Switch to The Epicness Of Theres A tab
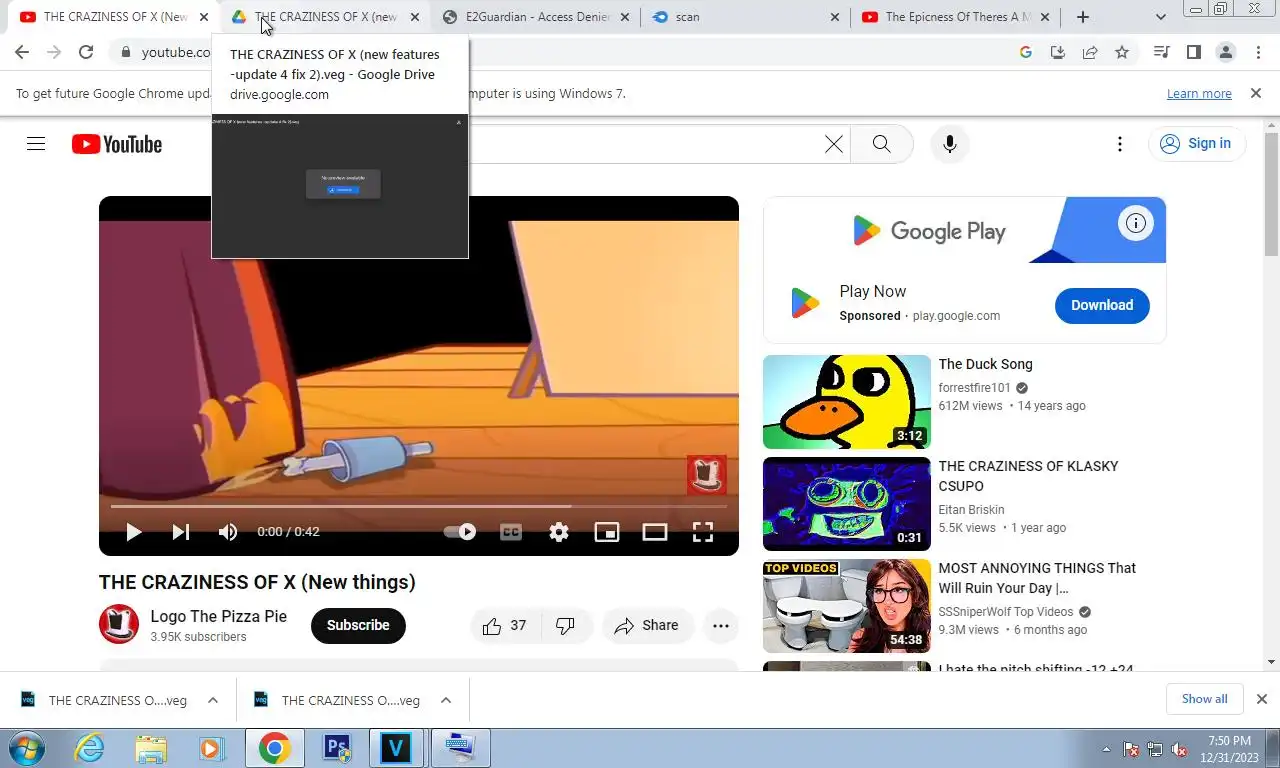This screenshot has height=768, width=1280. tap(955, 17)
